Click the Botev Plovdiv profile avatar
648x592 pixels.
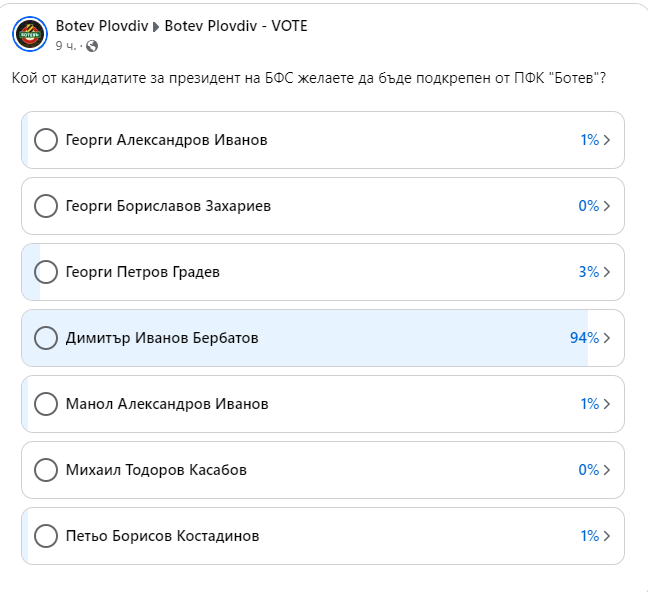point(30,33)
